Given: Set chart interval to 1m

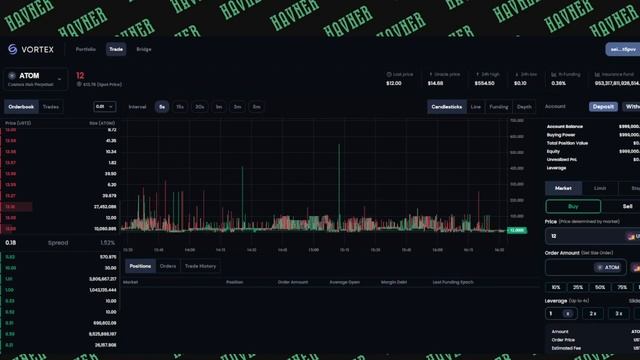Looking at the screenshot, I should click(219, 107).
